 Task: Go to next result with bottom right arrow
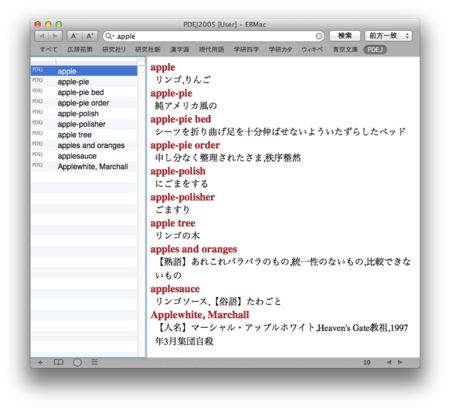(400, 362)
